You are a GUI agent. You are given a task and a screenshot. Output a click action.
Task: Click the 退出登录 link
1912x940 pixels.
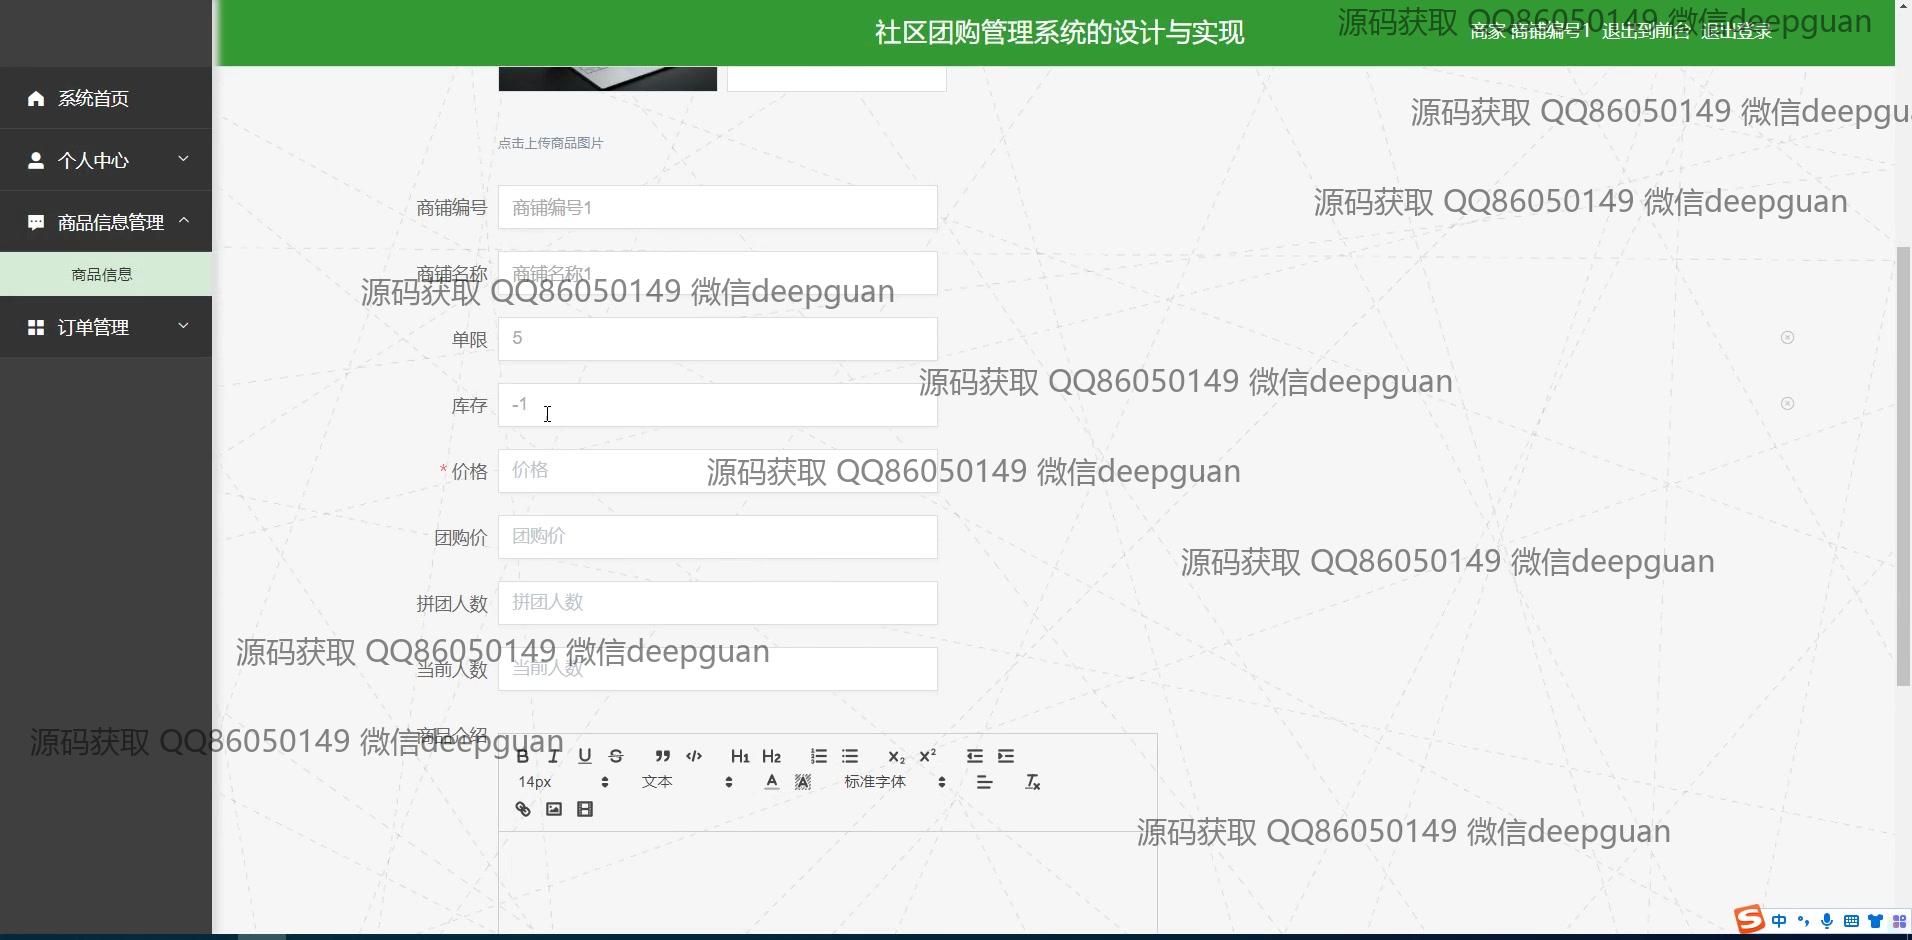pos(1736,31)
